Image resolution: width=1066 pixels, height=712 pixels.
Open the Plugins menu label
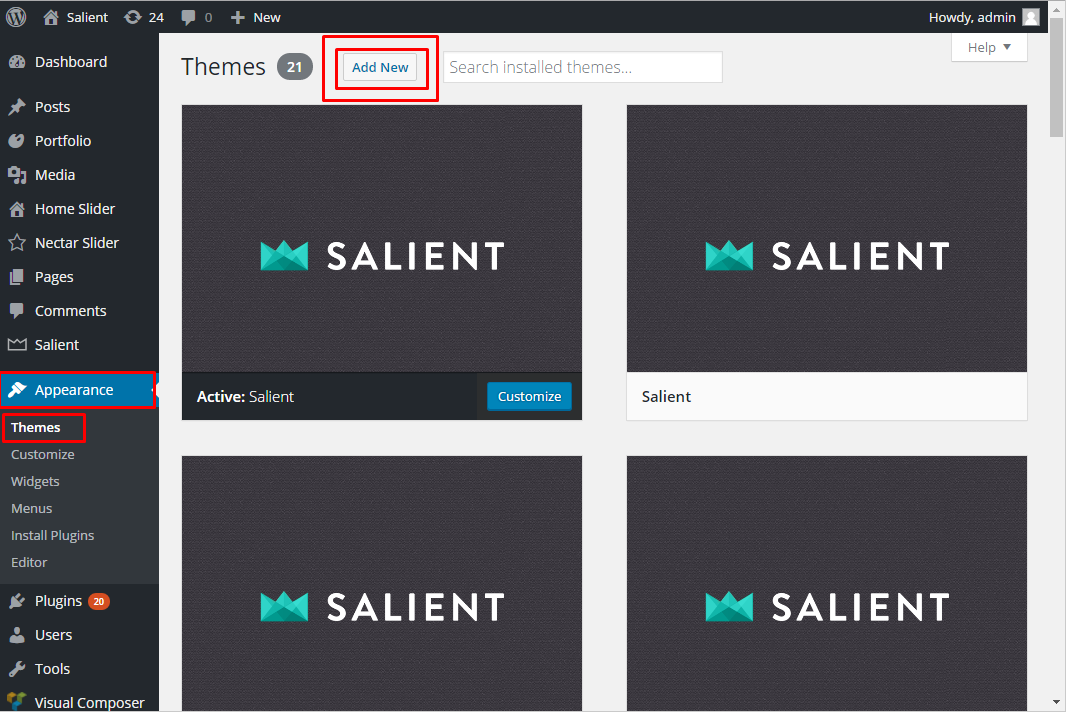point(58,601)
